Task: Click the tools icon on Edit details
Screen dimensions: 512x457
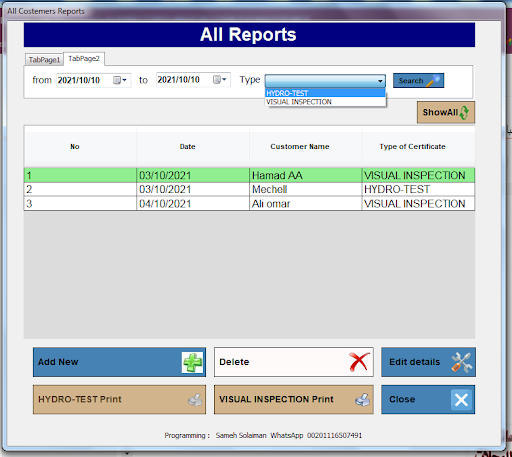Action: coord(462,362)
